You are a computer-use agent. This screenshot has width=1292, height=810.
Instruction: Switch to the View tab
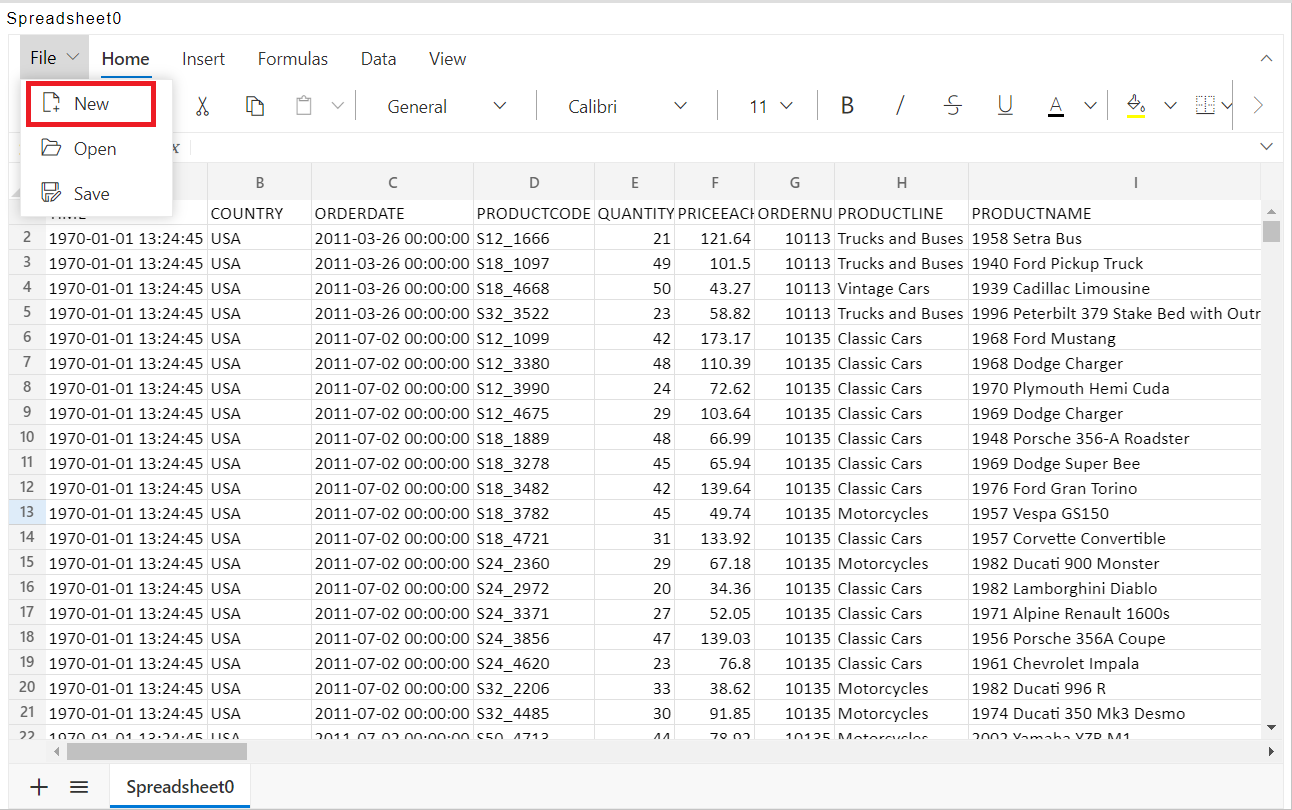448,59
